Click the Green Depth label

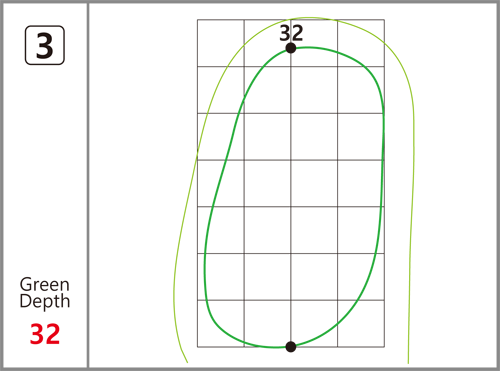tap(45, 293)
